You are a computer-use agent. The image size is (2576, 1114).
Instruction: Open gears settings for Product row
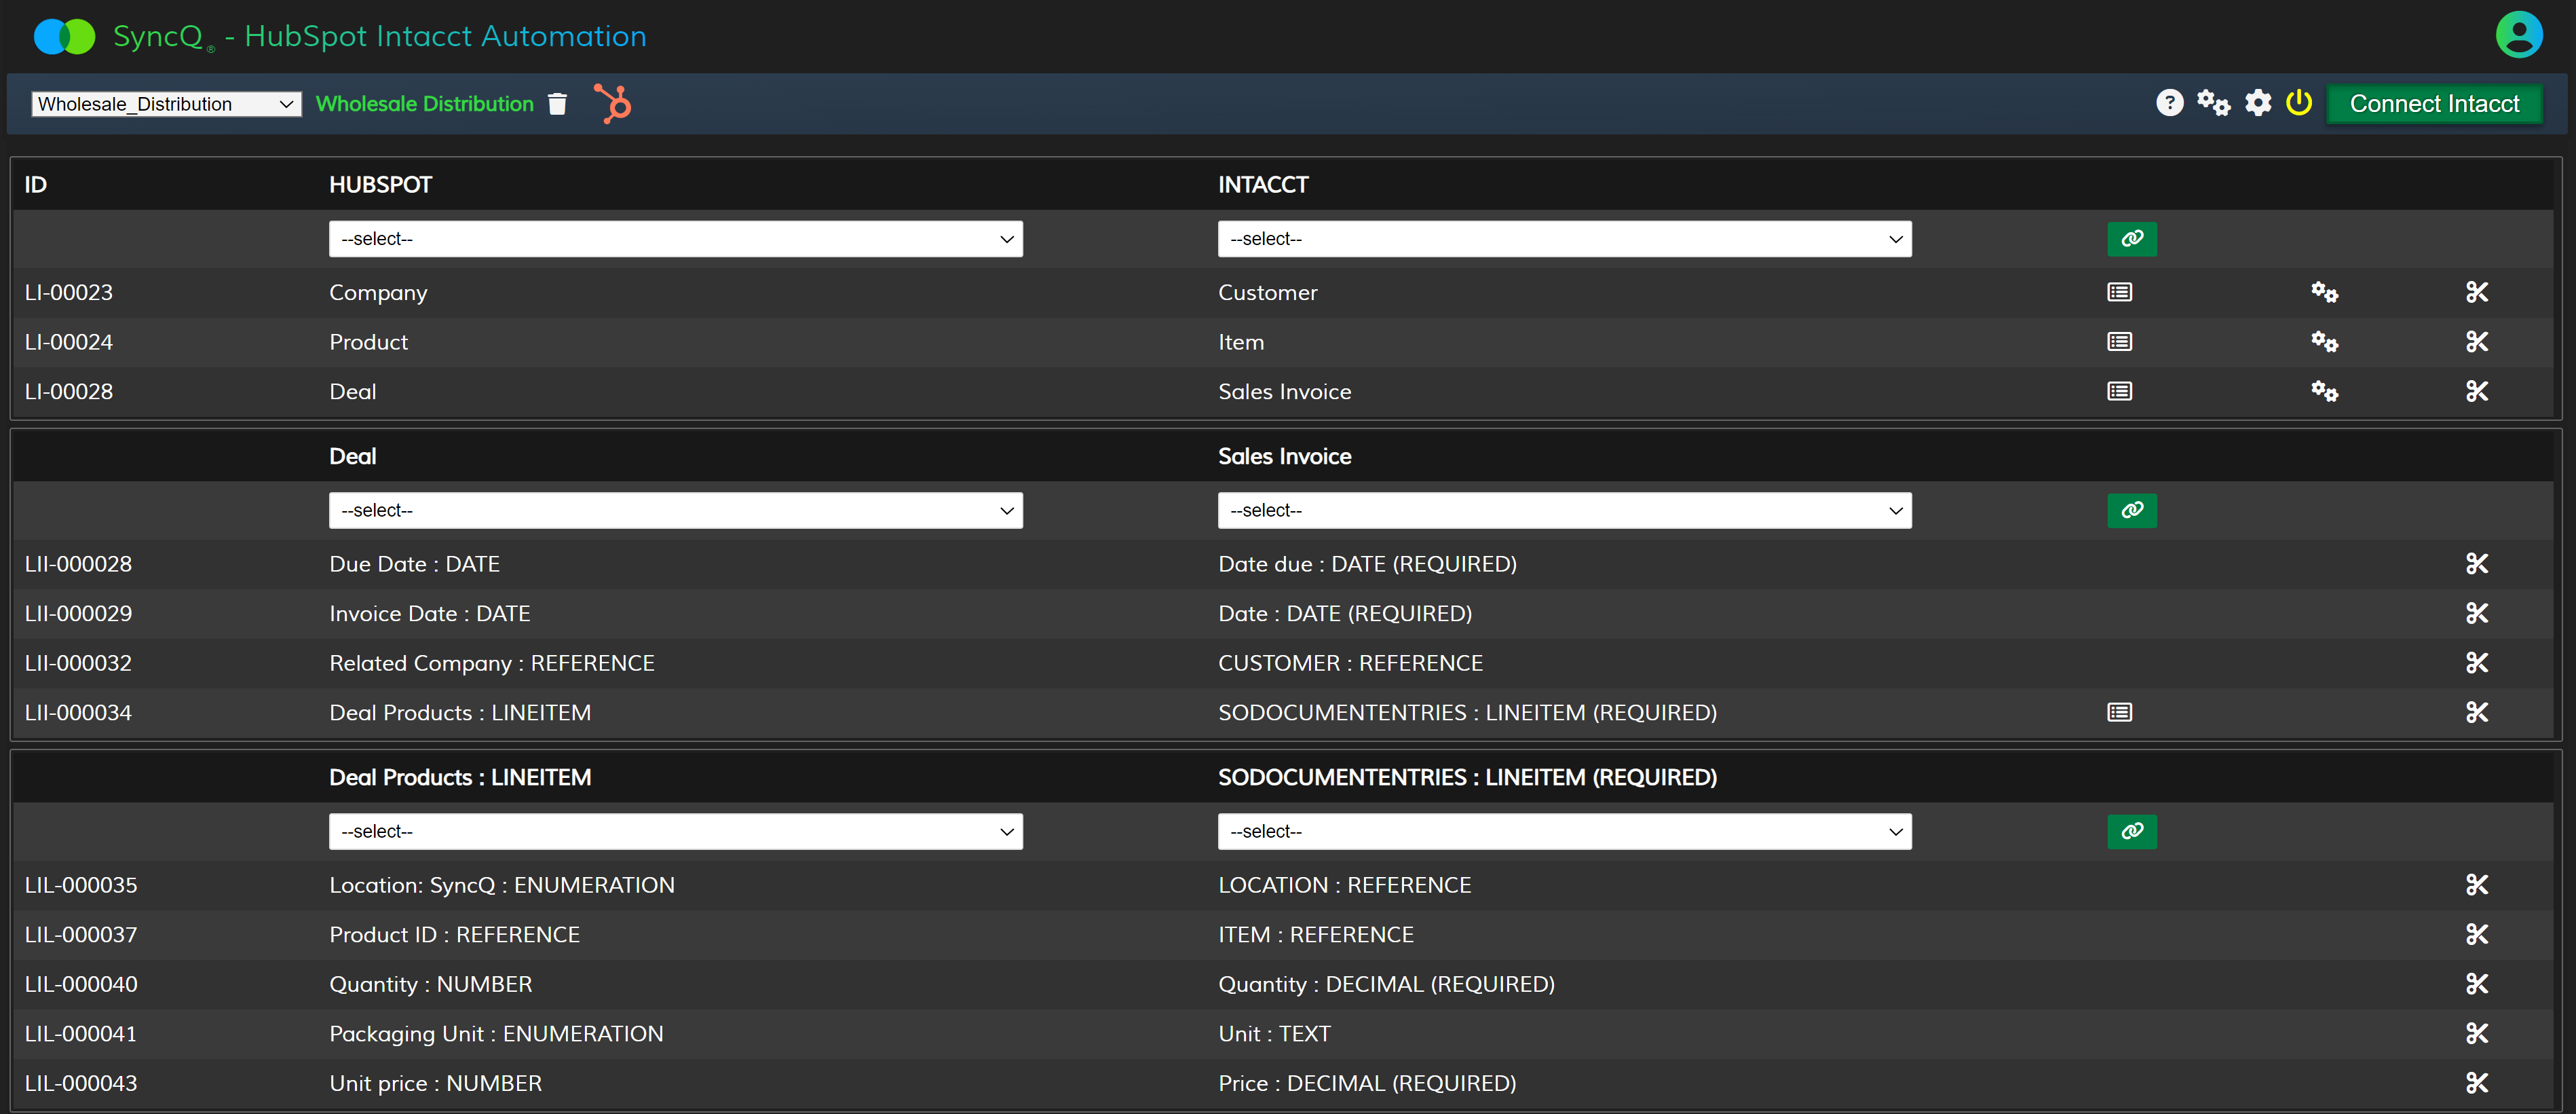(2324, 342)
